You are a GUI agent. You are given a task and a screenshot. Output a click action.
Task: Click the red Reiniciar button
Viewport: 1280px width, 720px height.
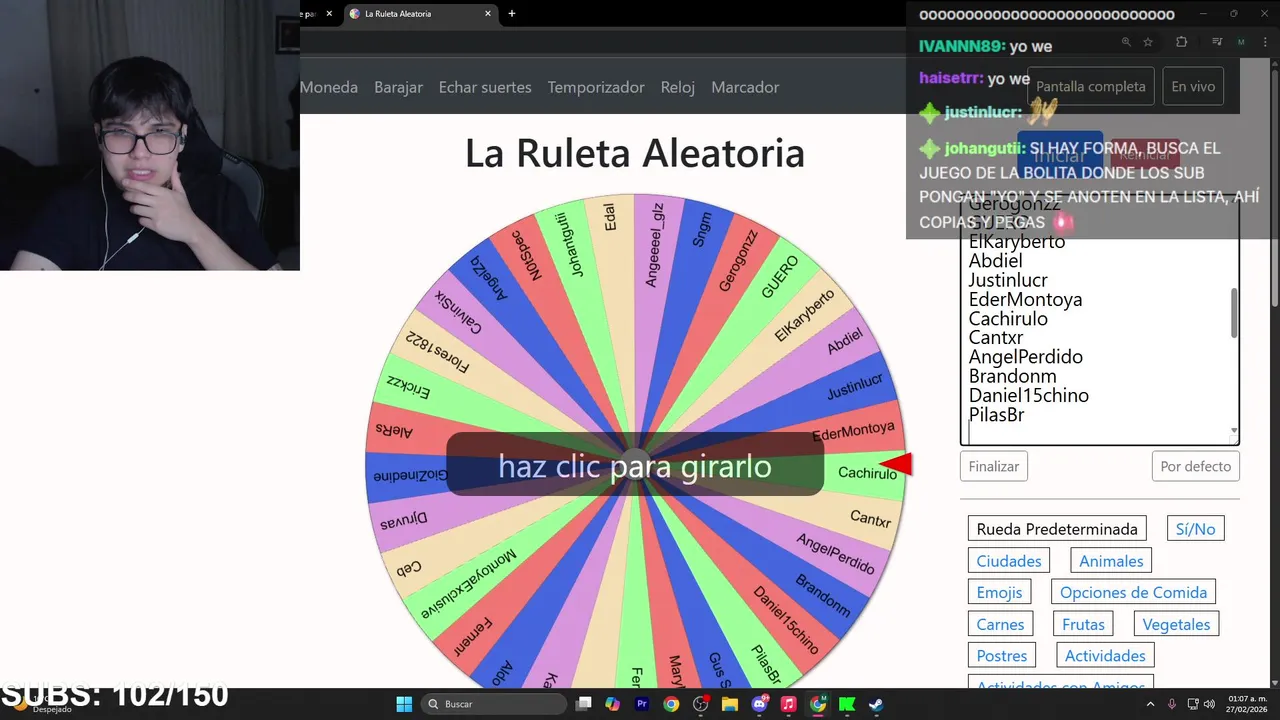1145,155
